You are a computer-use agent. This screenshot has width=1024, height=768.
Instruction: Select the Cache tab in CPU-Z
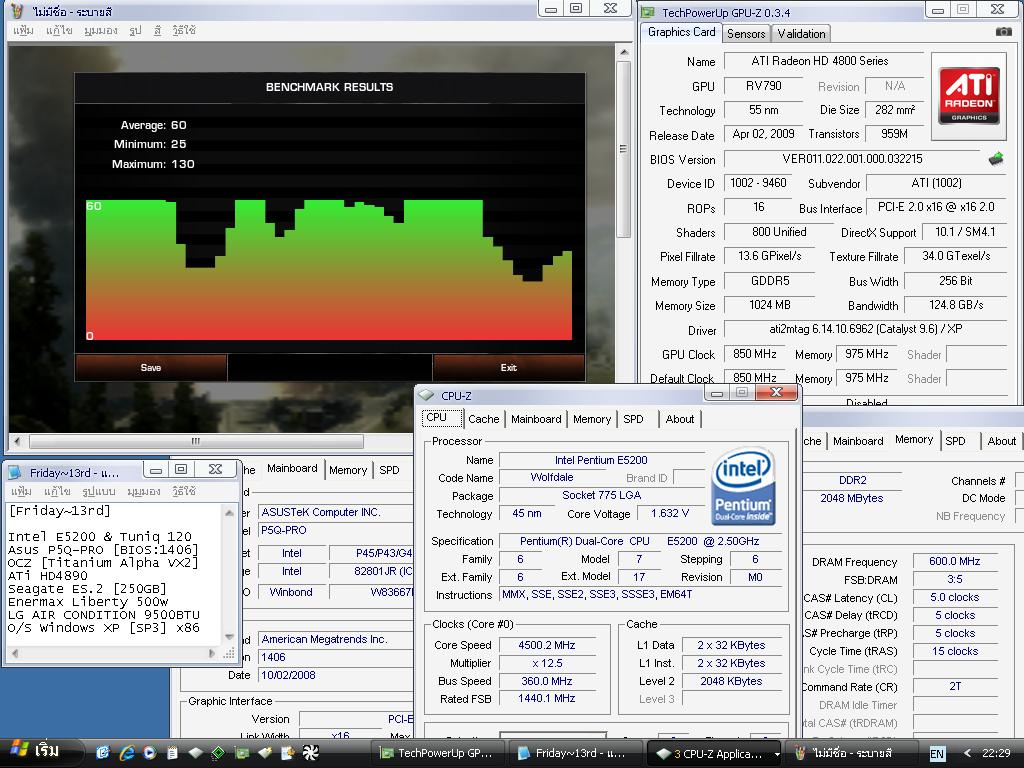pos(483,419)
